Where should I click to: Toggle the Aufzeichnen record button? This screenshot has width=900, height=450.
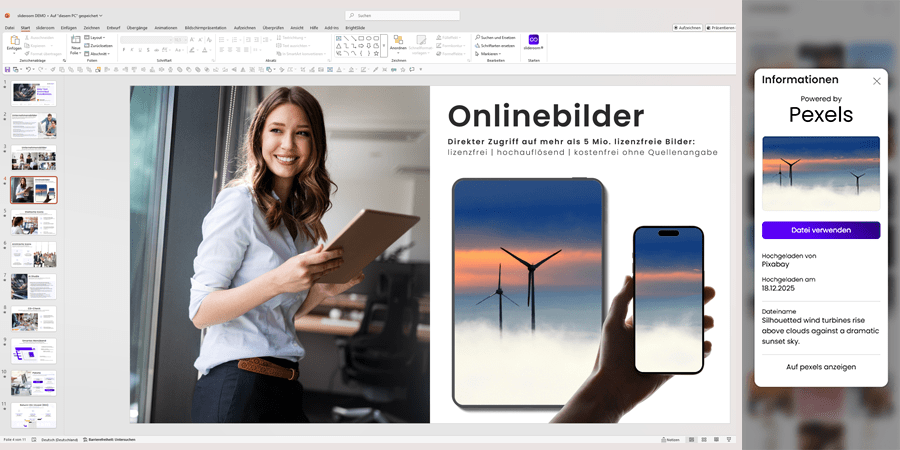pyautogui.click(x=688, y=27)
